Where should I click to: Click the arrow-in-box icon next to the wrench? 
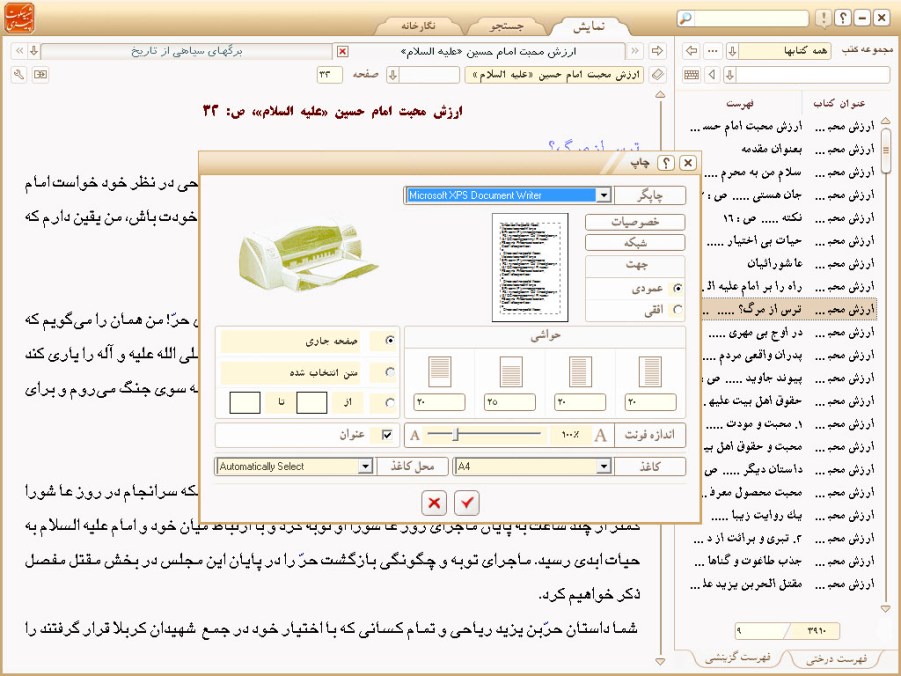click(40, 74)
